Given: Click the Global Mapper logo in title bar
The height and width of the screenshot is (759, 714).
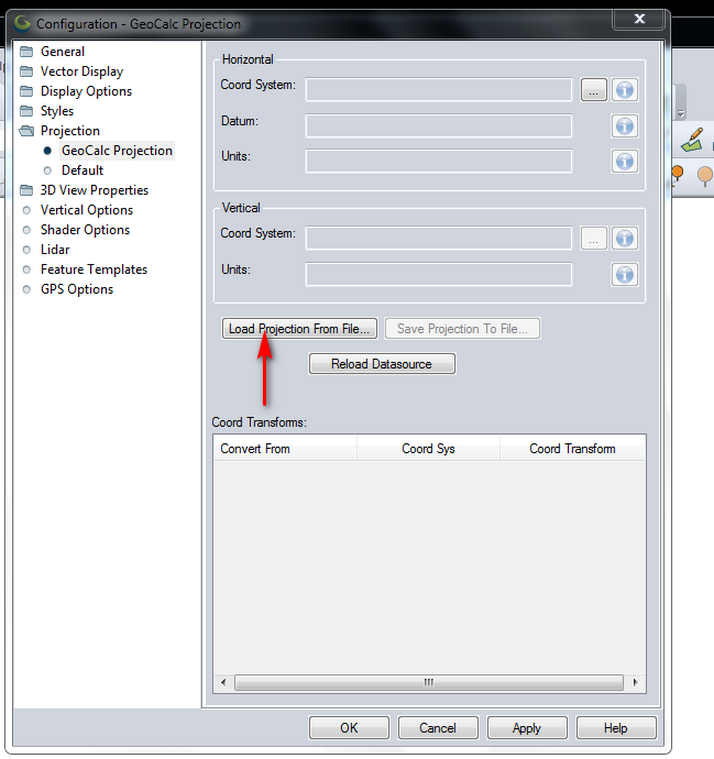Looking at the screenshot, I should click(22, 23).
